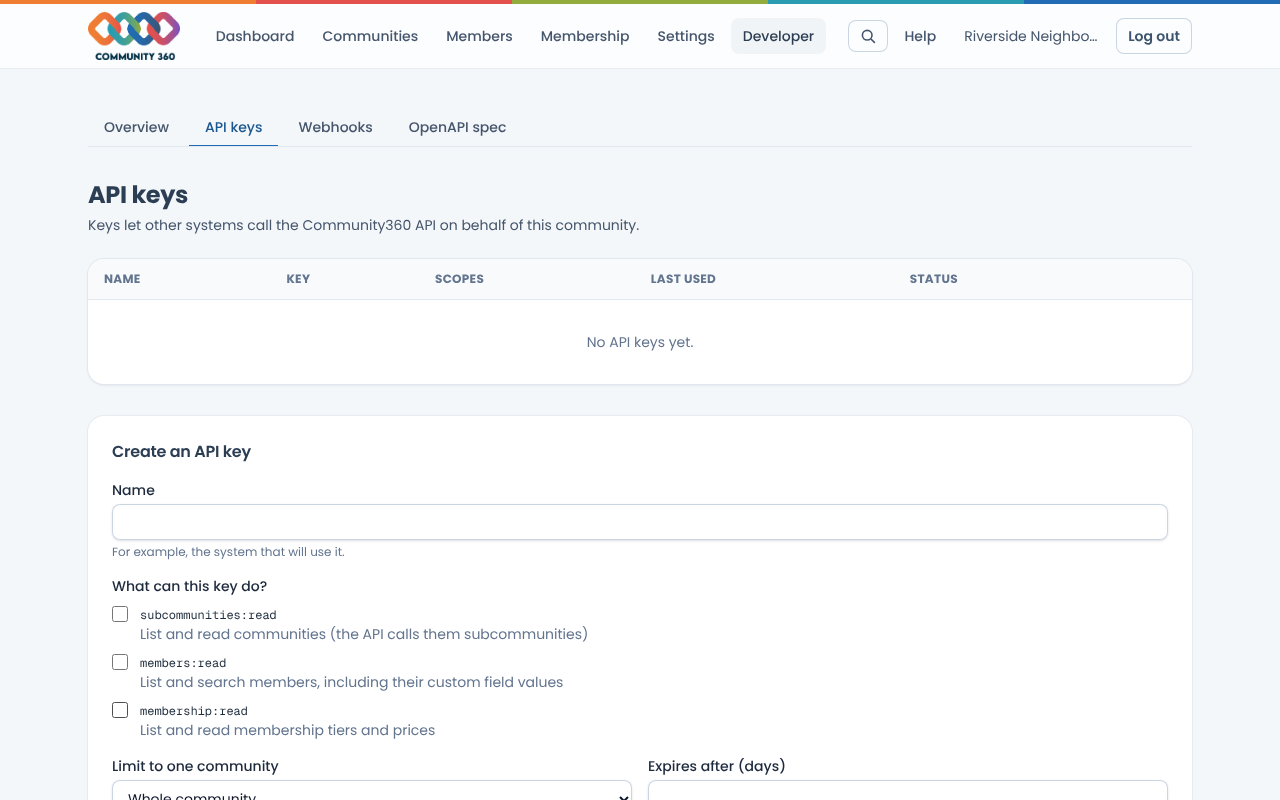This screenshot has width=1280, height=800.
Task: Click the Riverside Neighbo… community name
Action: click(x=1030, y=36)
